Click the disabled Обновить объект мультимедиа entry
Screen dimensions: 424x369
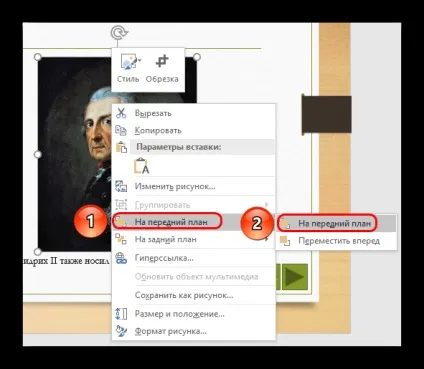[193, 276]
